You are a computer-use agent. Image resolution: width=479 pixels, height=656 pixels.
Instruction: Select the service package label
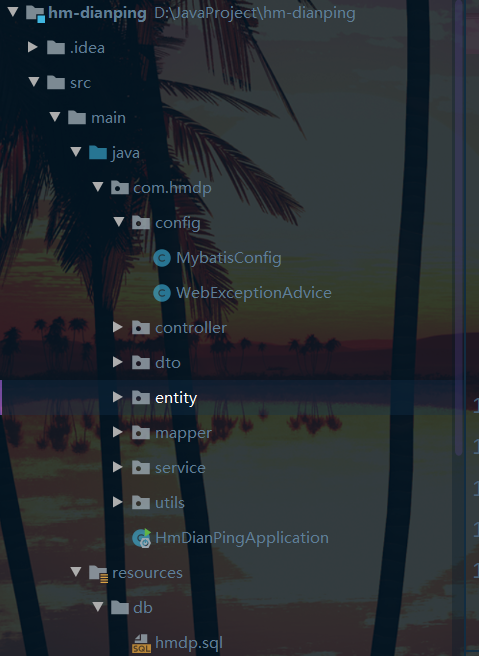pyautogui.click(x=180, y=468)
